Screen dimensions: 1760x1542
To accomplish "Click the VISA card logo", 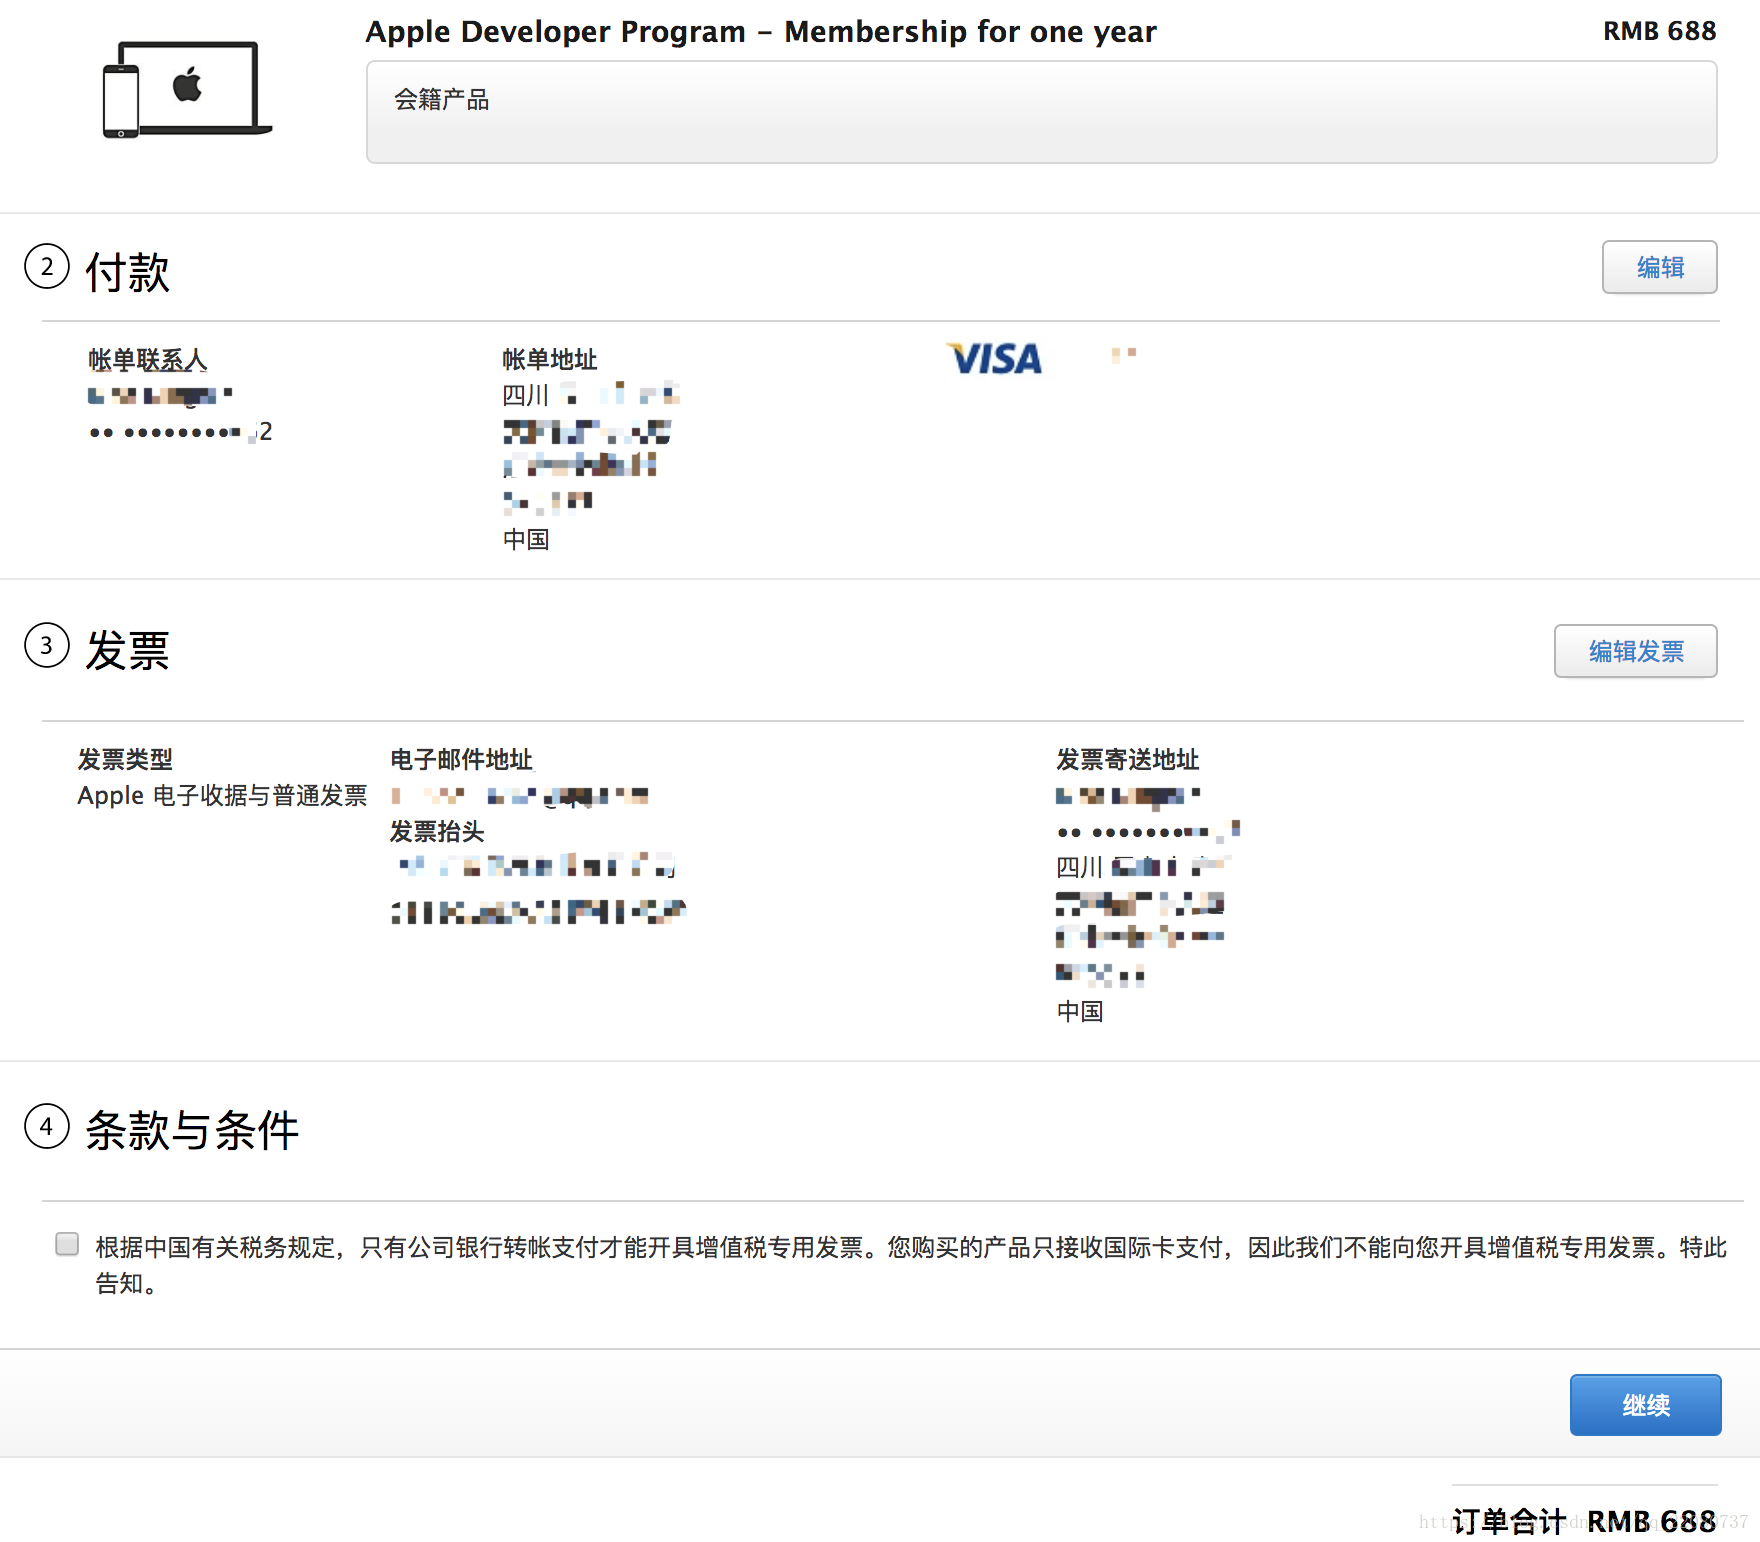I will click(x=994, y=359).
